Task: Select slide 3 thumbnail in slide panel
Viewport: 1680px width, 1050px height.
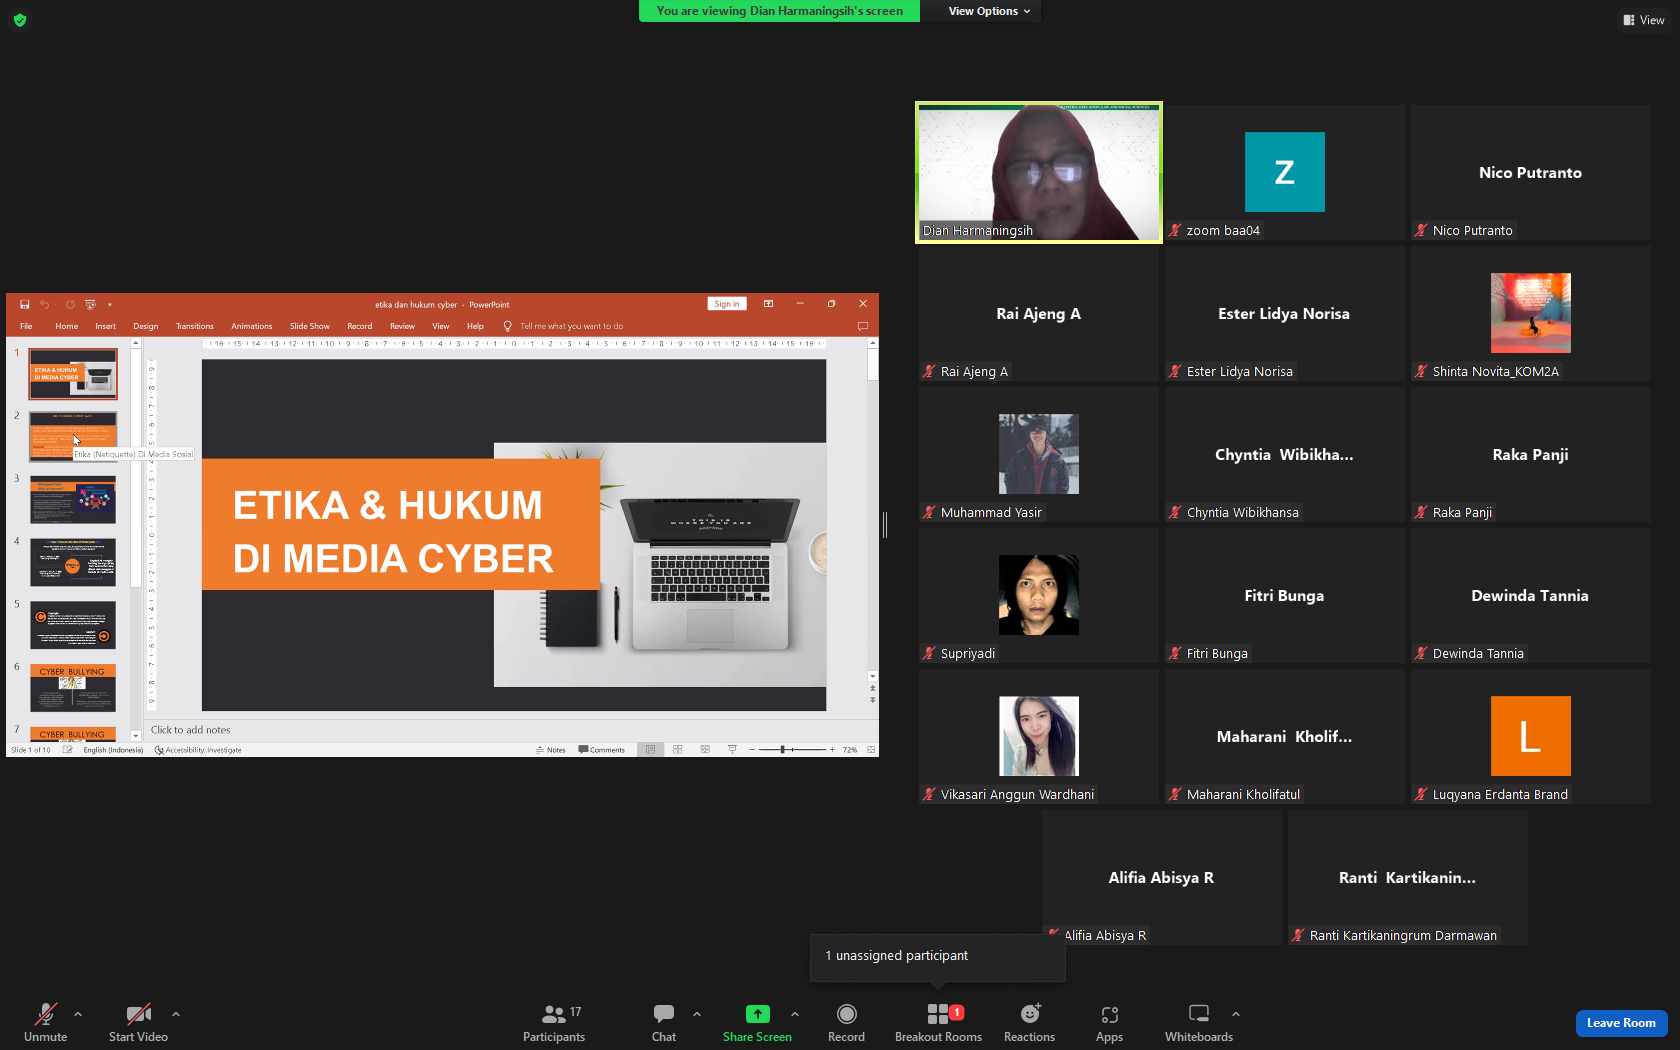Action: click(73, 500)
